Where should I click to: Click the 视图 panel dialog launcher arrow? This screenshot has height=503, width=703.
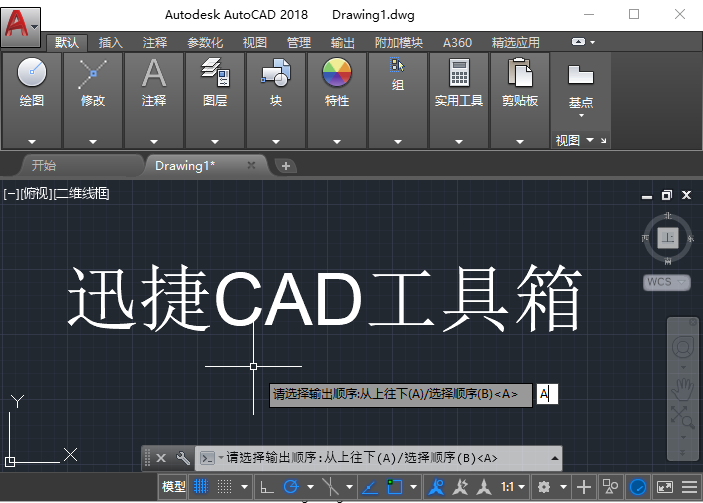[603, 141]
